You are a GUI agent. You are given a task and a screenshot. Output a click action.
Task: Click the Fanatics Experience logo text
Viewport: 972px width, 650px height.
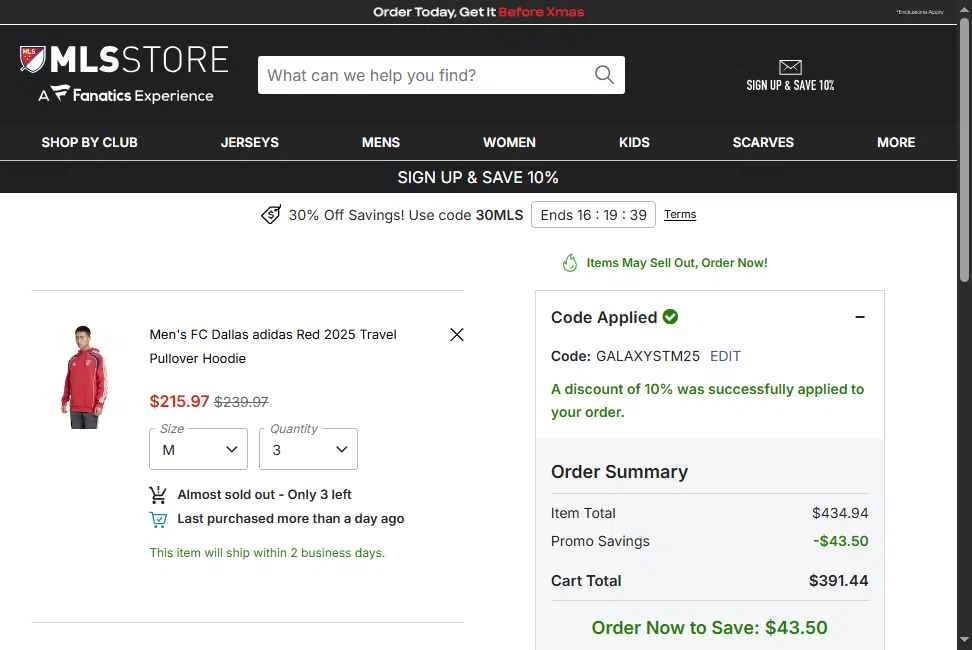click(126, 95)
